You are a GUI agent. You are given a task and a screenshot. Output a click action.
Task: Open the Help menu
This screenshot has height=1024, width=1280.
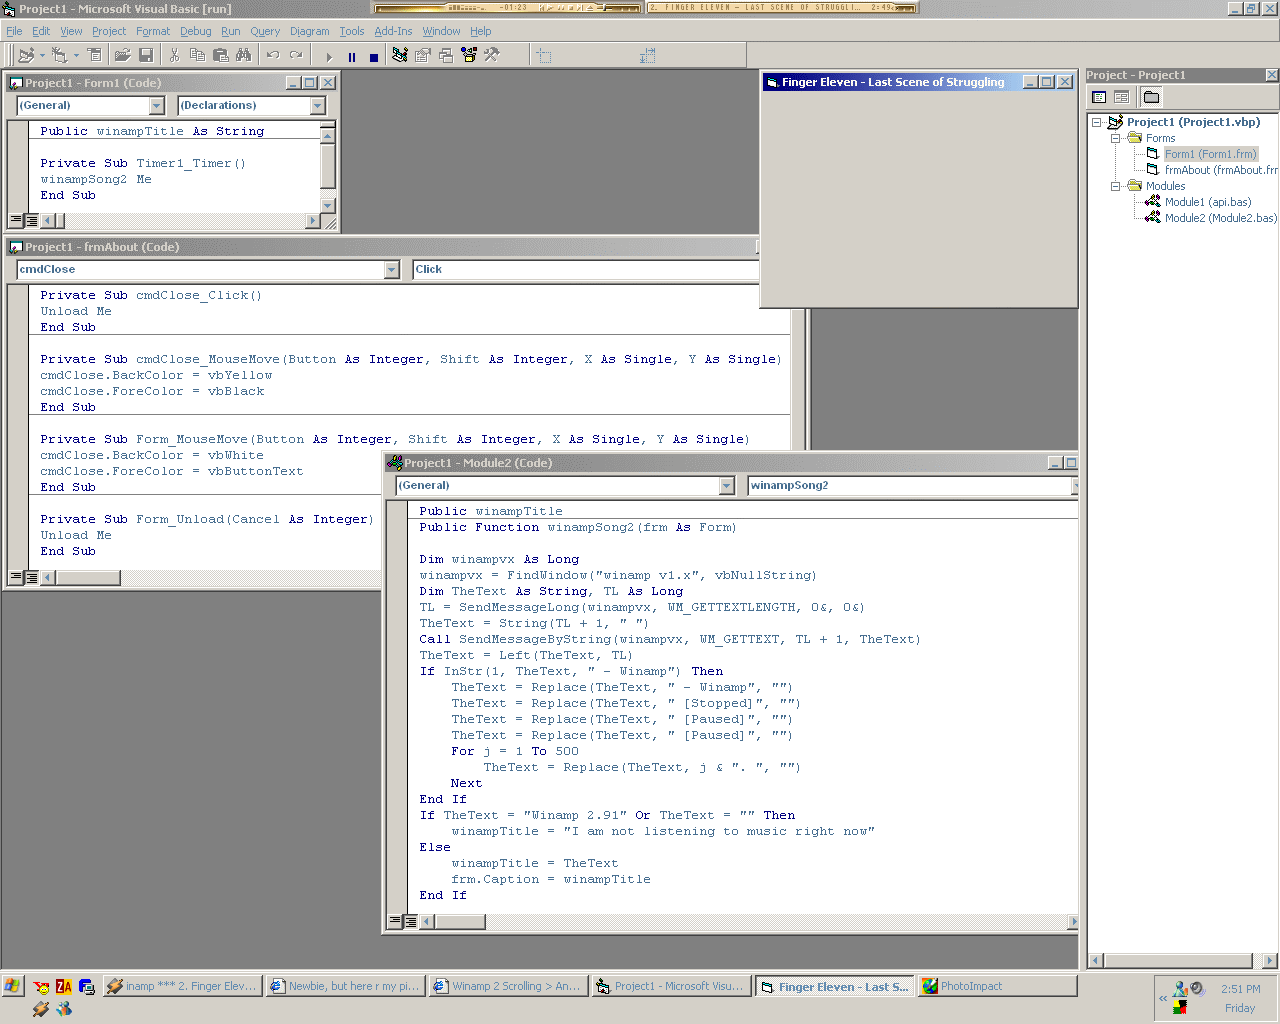click(x=481, y=31)
